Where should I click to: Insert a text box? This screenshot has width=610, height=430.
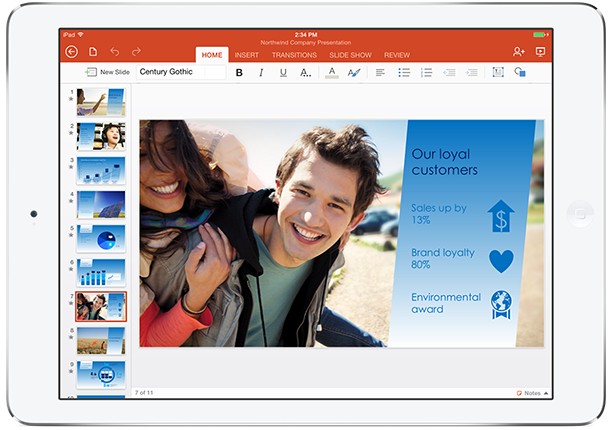(x=498, y=72)
